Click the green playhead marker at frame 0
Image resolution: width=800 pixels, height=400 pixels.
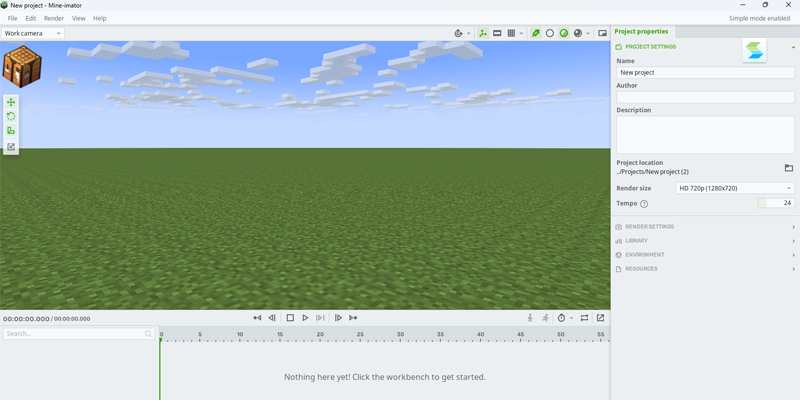(x=161, y=339)
